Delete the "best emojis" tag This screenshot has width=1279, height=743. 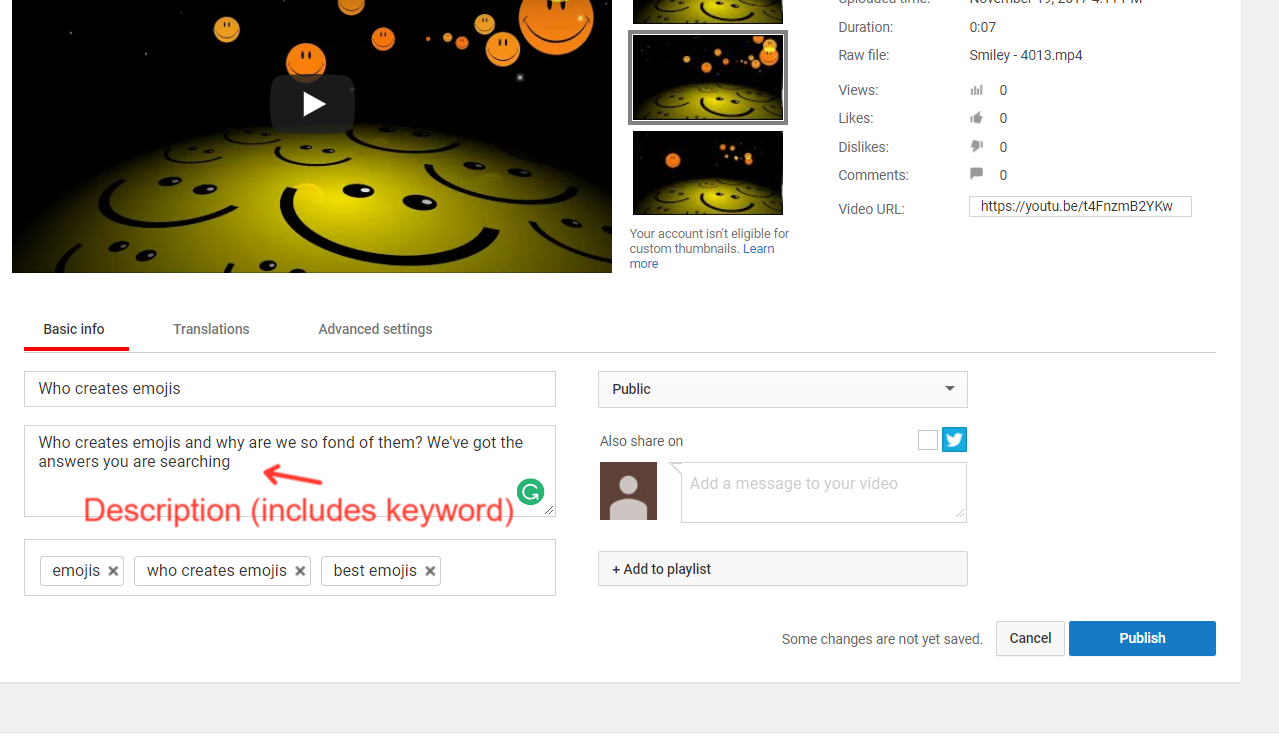coord(430,571)
